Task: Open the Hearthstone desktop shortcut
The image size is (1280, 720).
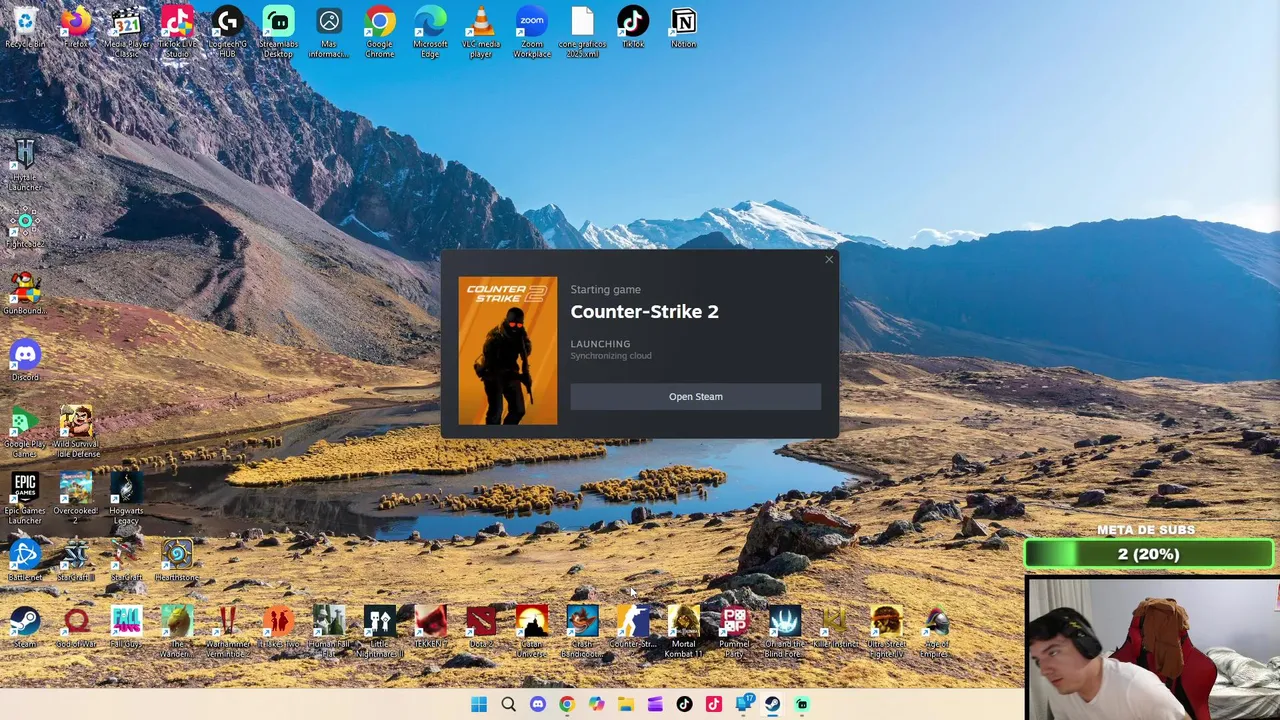Action: coord(177,561)
